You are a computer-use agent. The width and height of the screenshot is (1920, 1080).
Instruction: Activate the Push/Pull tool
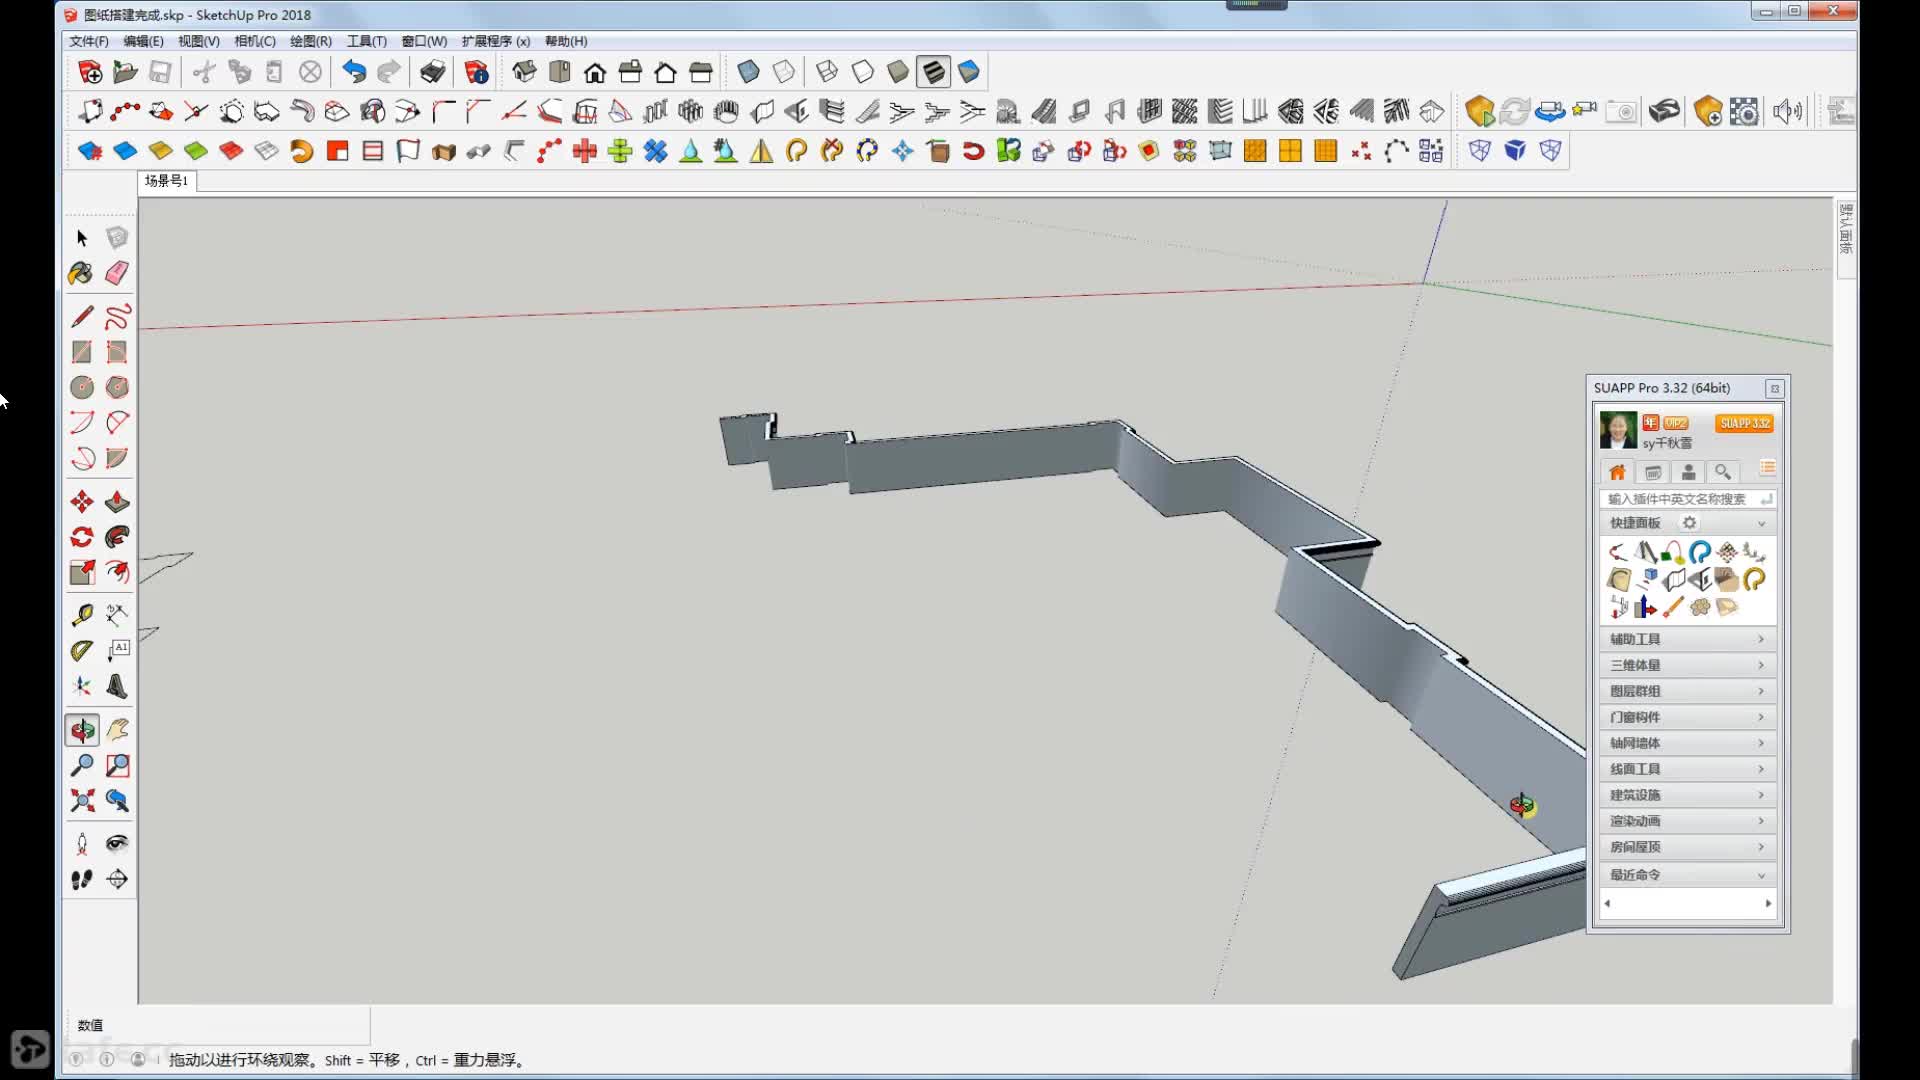point(117,502)
